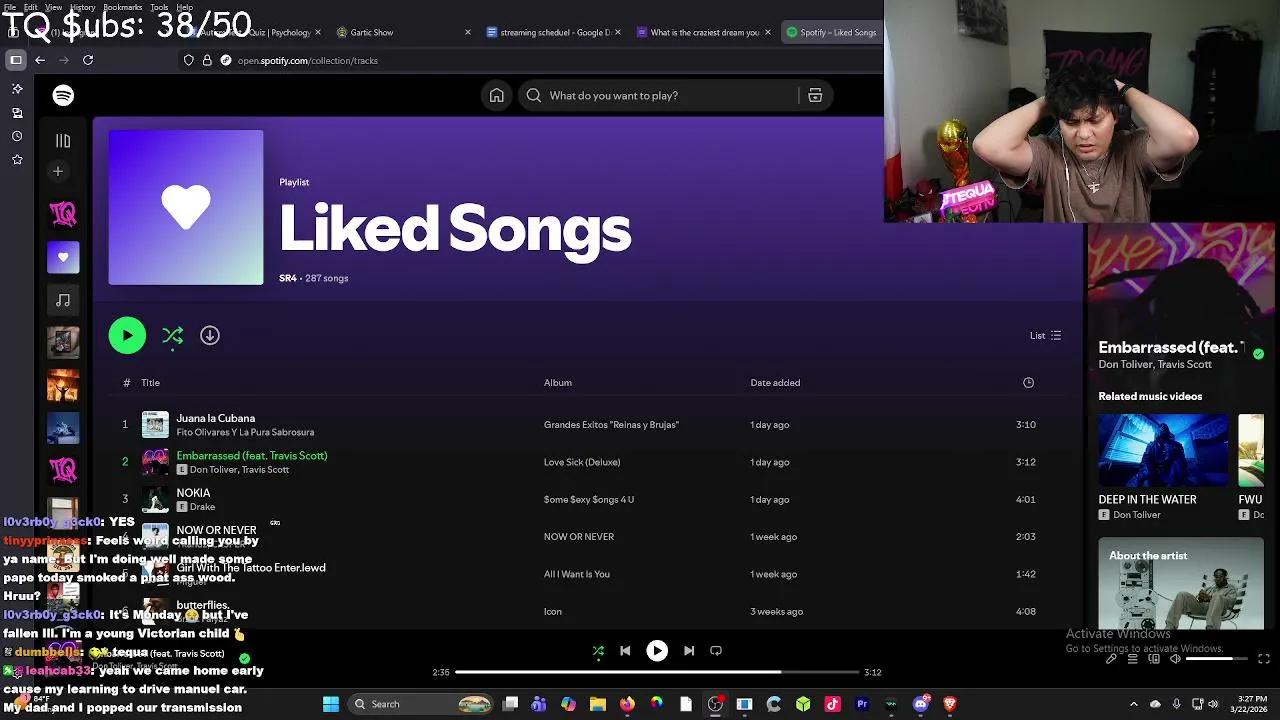Viewport: 1280px width, 720px height.
Task: Download Liked Songs with arrow icon
Action: (210, 335)
